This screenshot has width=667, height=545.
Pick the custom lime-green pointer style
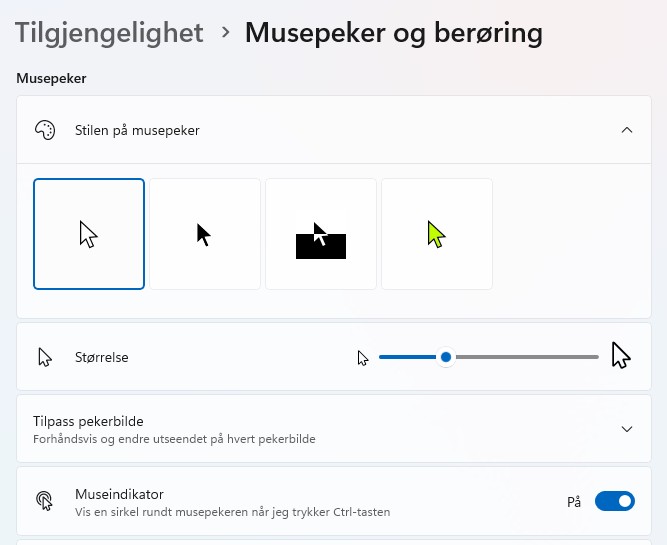point(437,234)
